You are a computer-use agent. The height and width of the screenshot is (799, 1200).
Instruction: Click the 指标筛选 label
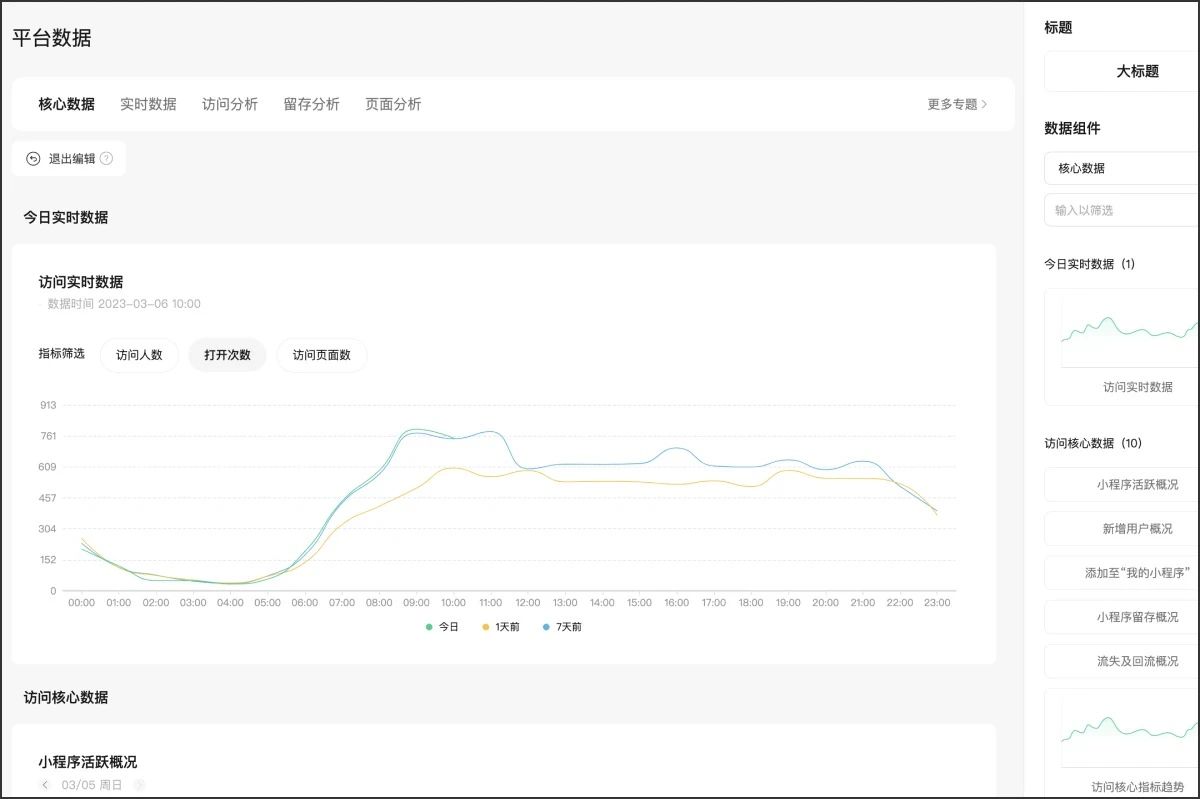(62, 354)
